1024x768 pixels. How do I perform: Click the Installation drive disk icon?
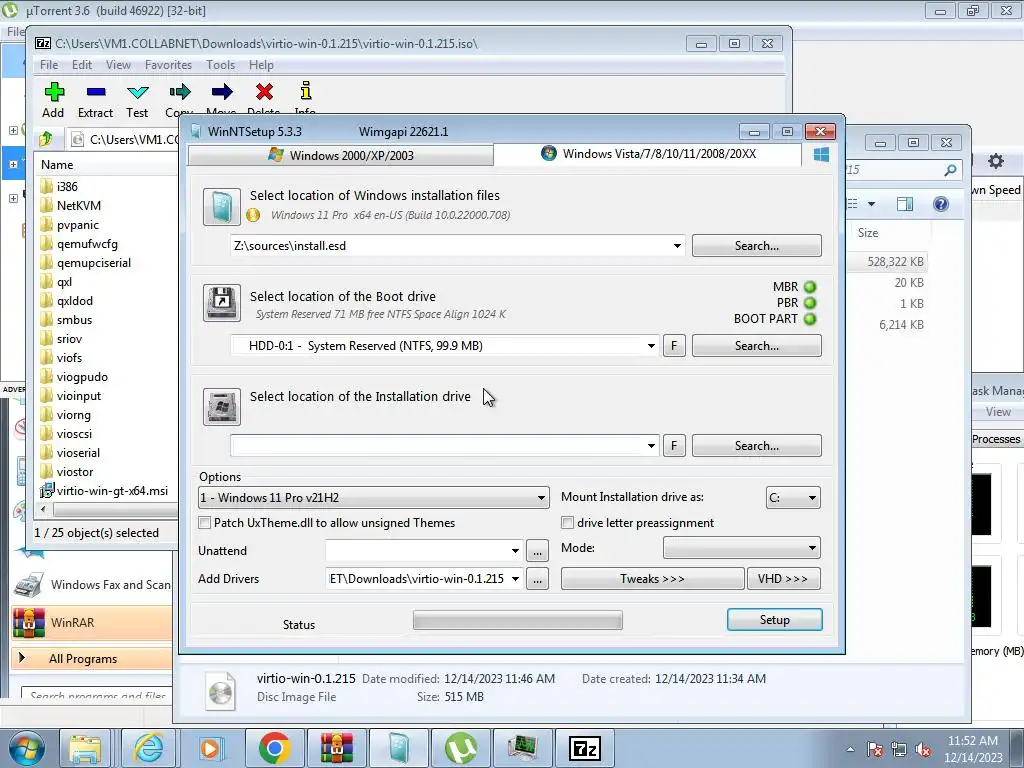point(221,406)
